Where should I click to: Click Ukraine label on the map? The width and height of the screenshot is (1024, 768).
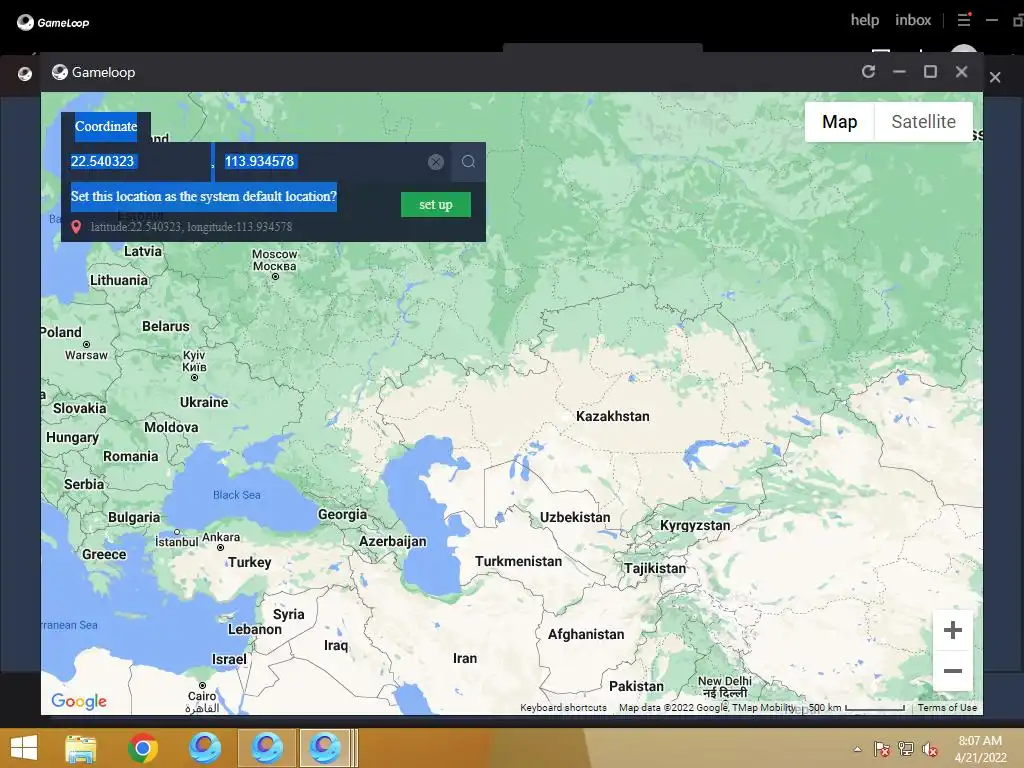204,402
